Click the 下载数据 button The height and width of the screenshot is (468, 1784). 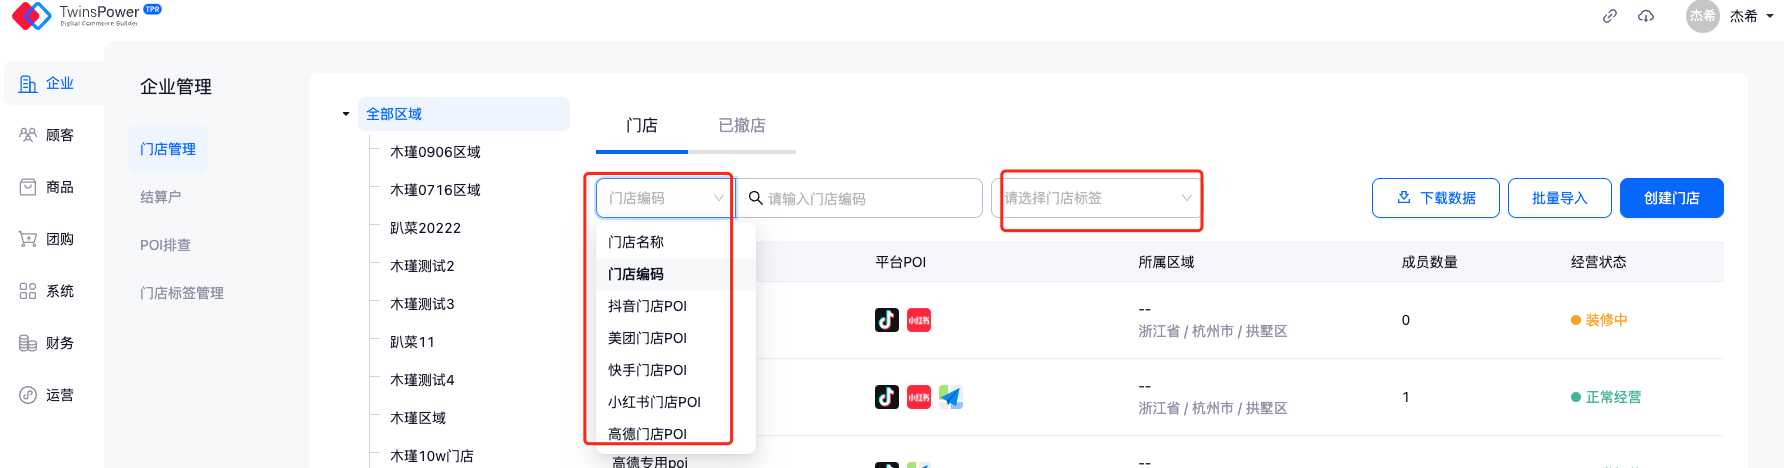point(1435,198)
